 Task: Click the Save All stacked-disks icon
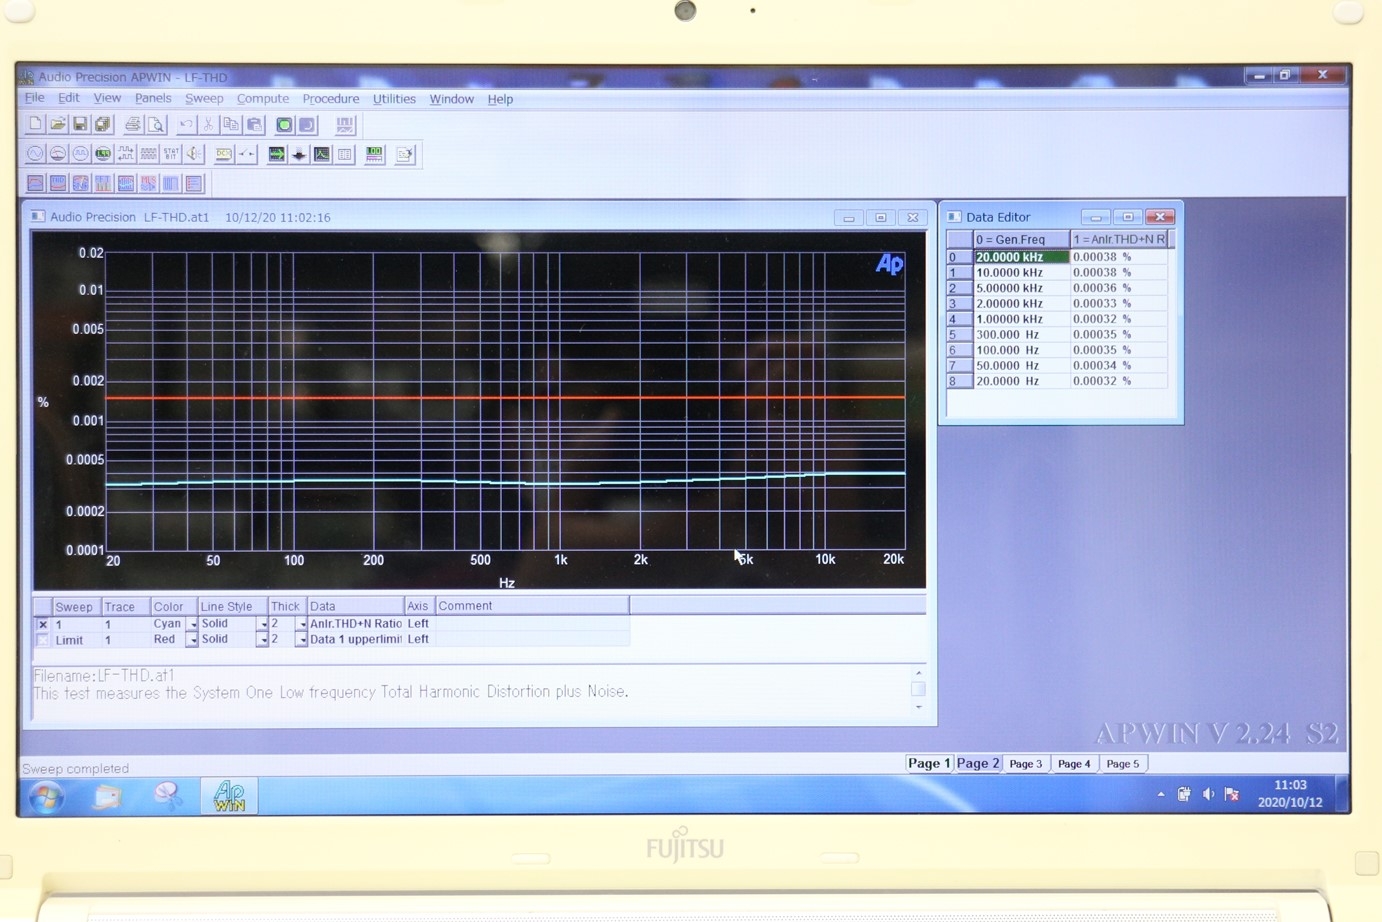point(103,125)
